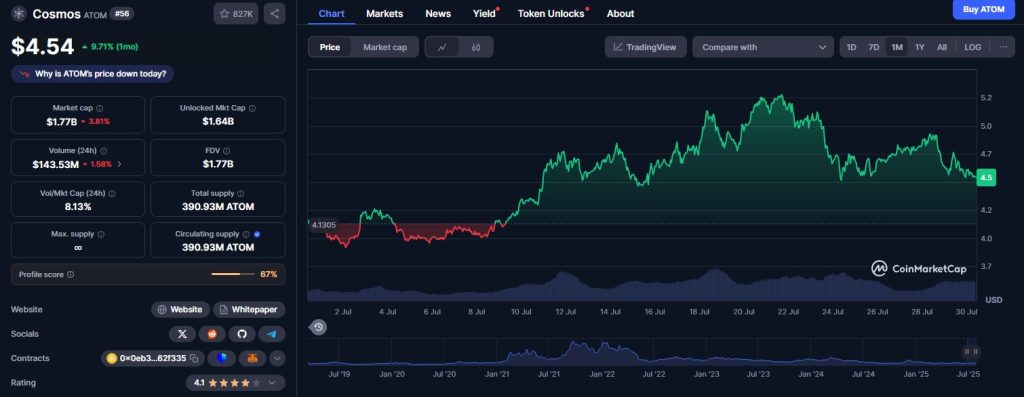Switch to candlestick chart view icon
The image size is (1024, 397).
[x=476, y=47]
